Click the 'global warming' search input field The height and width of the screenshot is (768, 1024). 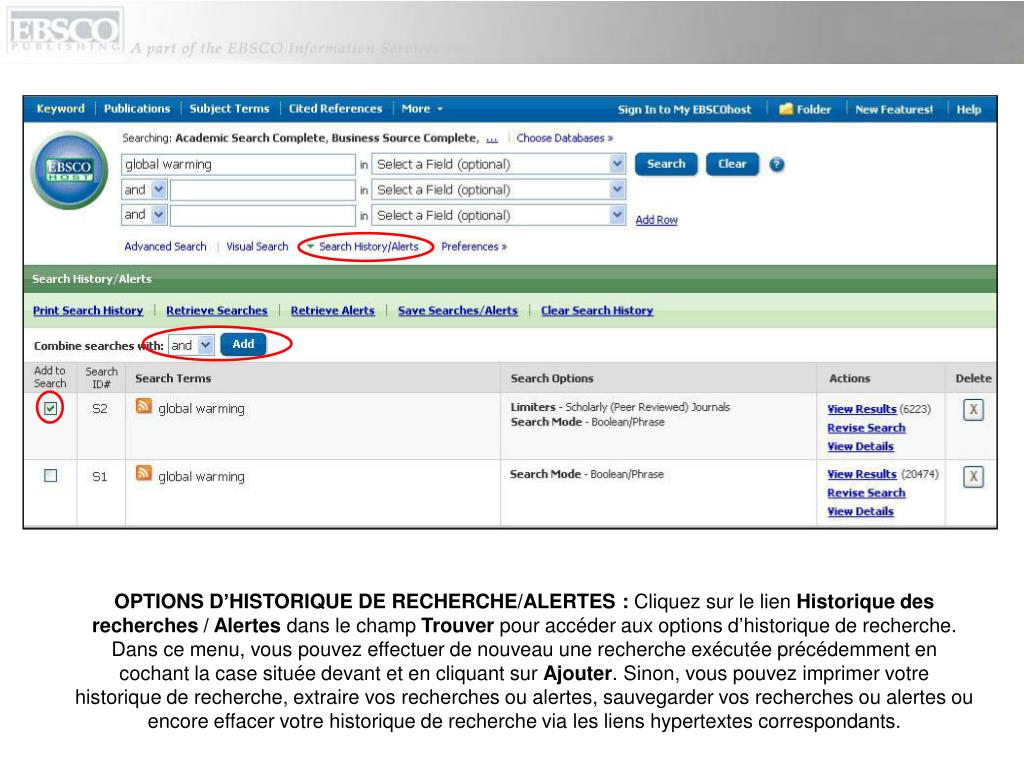[x=238, y=165]
